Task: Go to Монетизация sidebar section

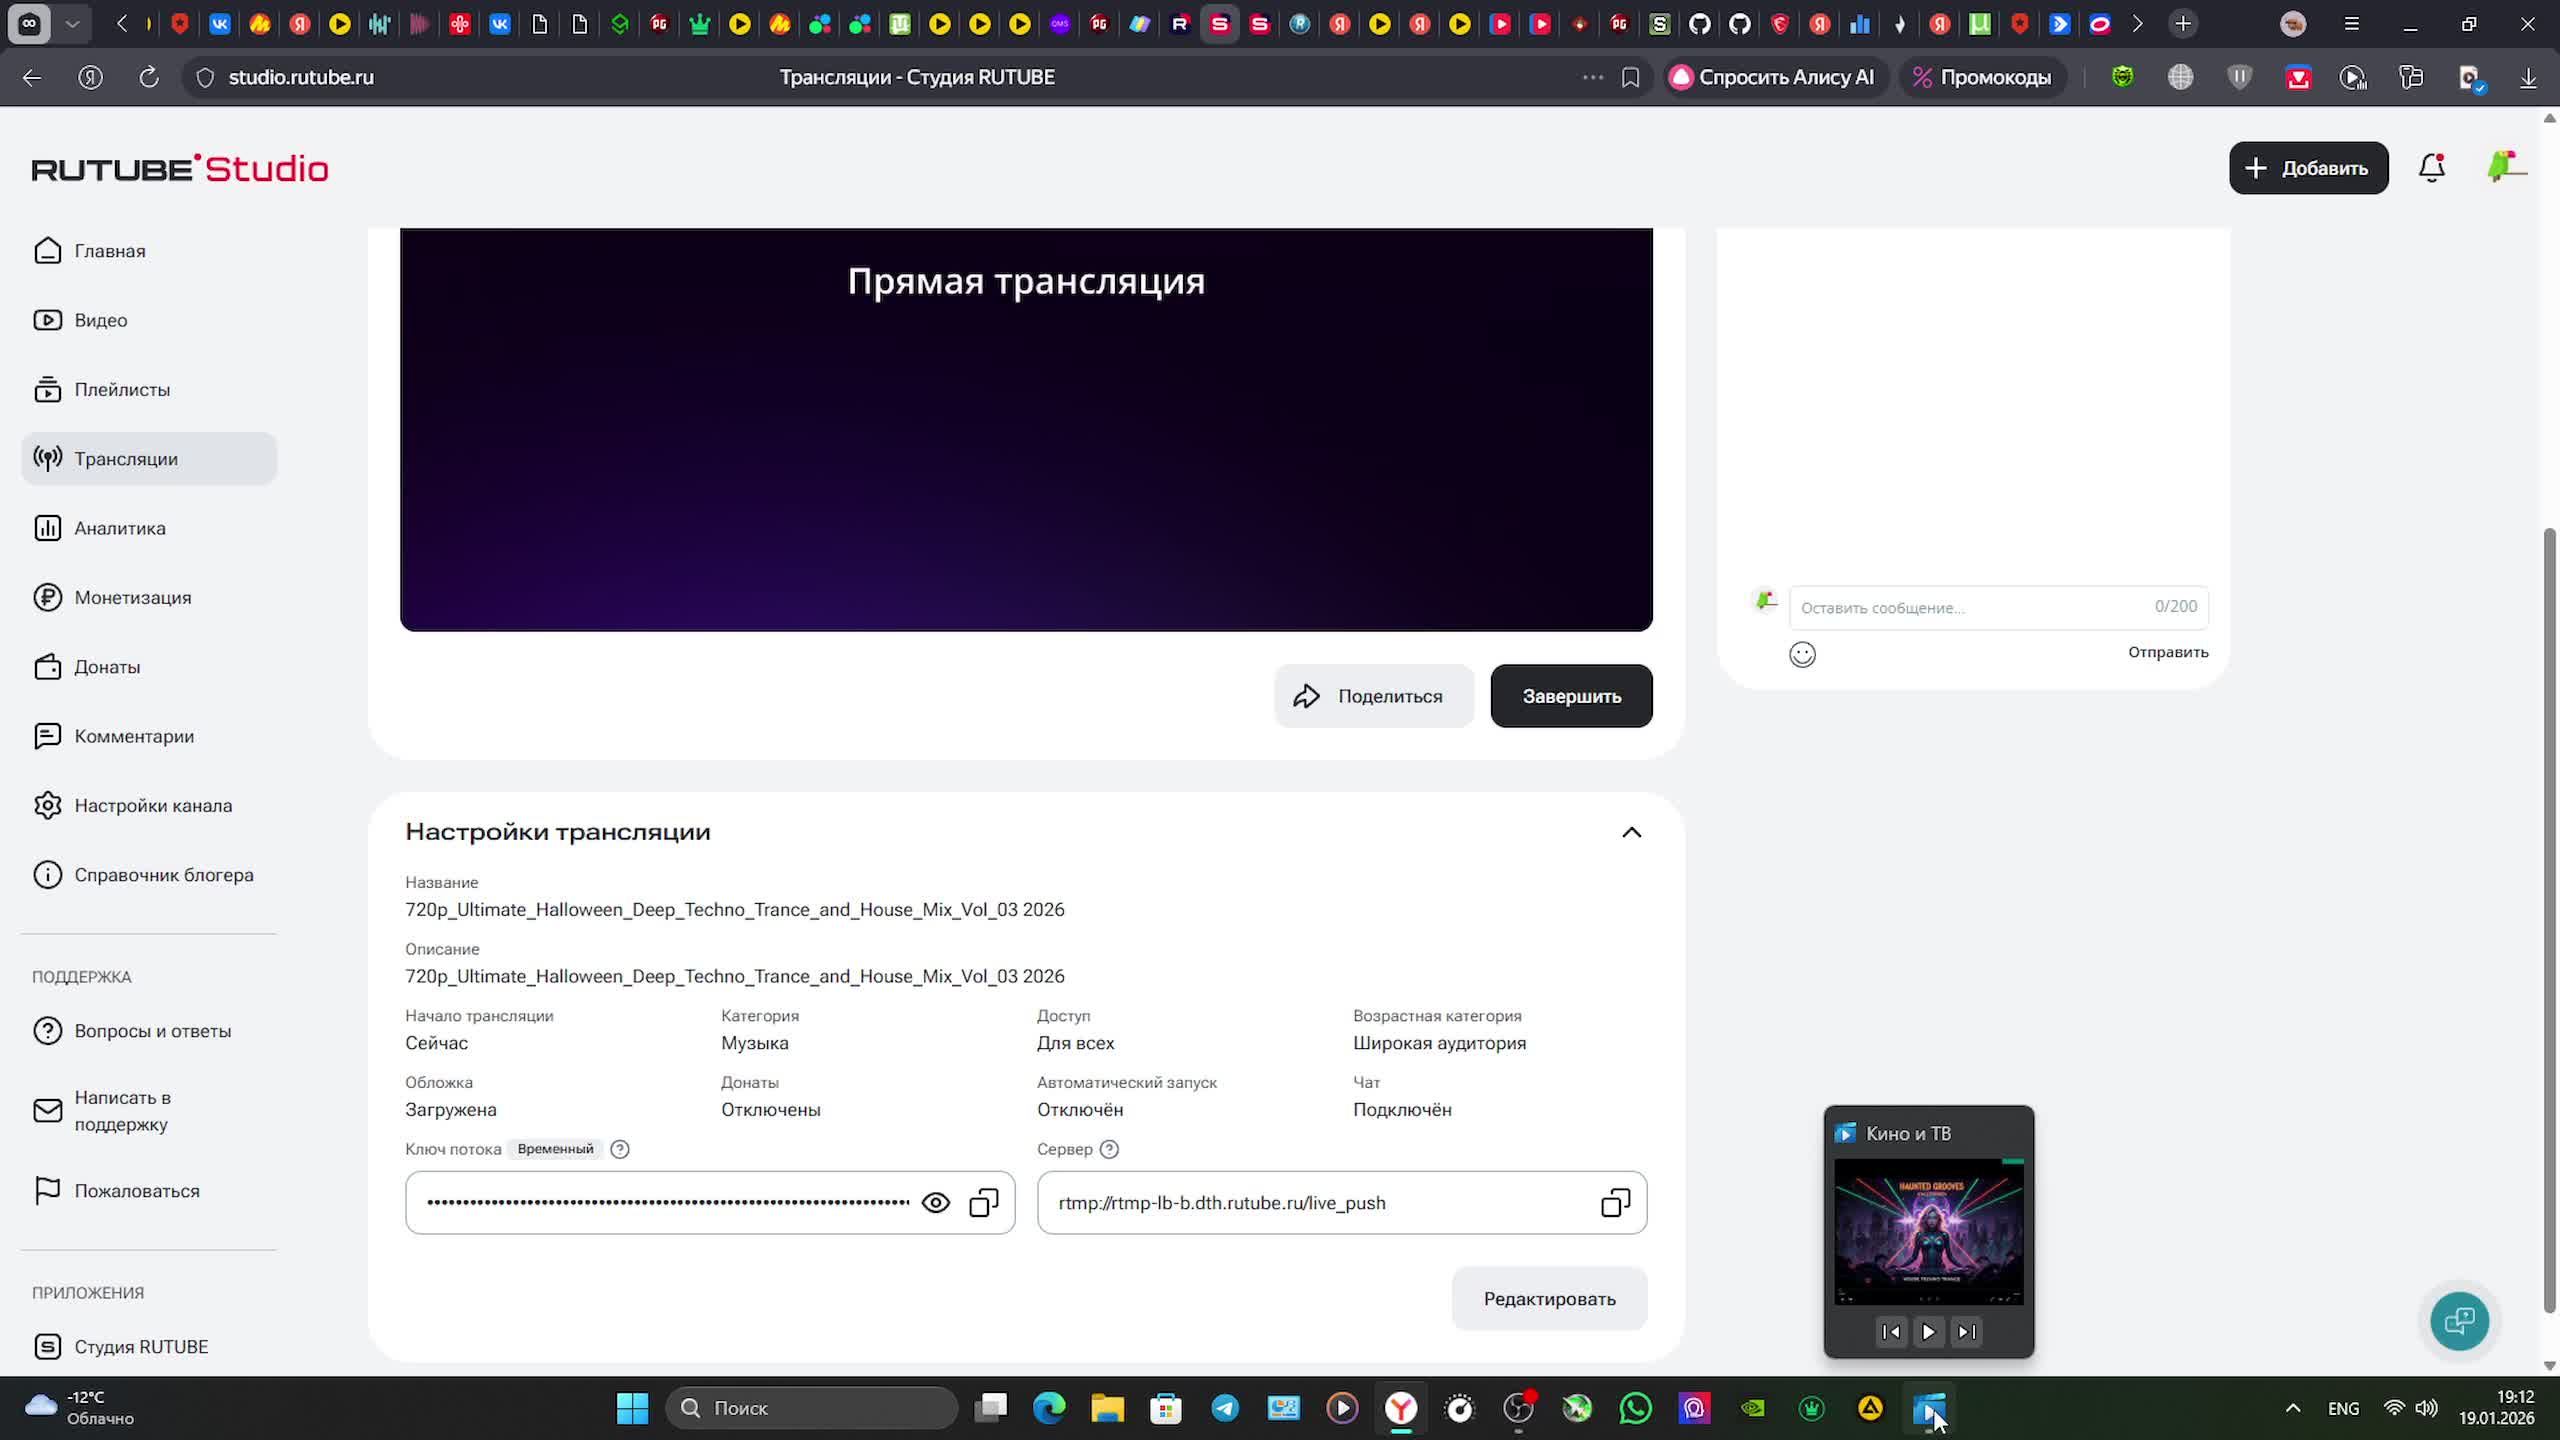Action: [132, 597]
